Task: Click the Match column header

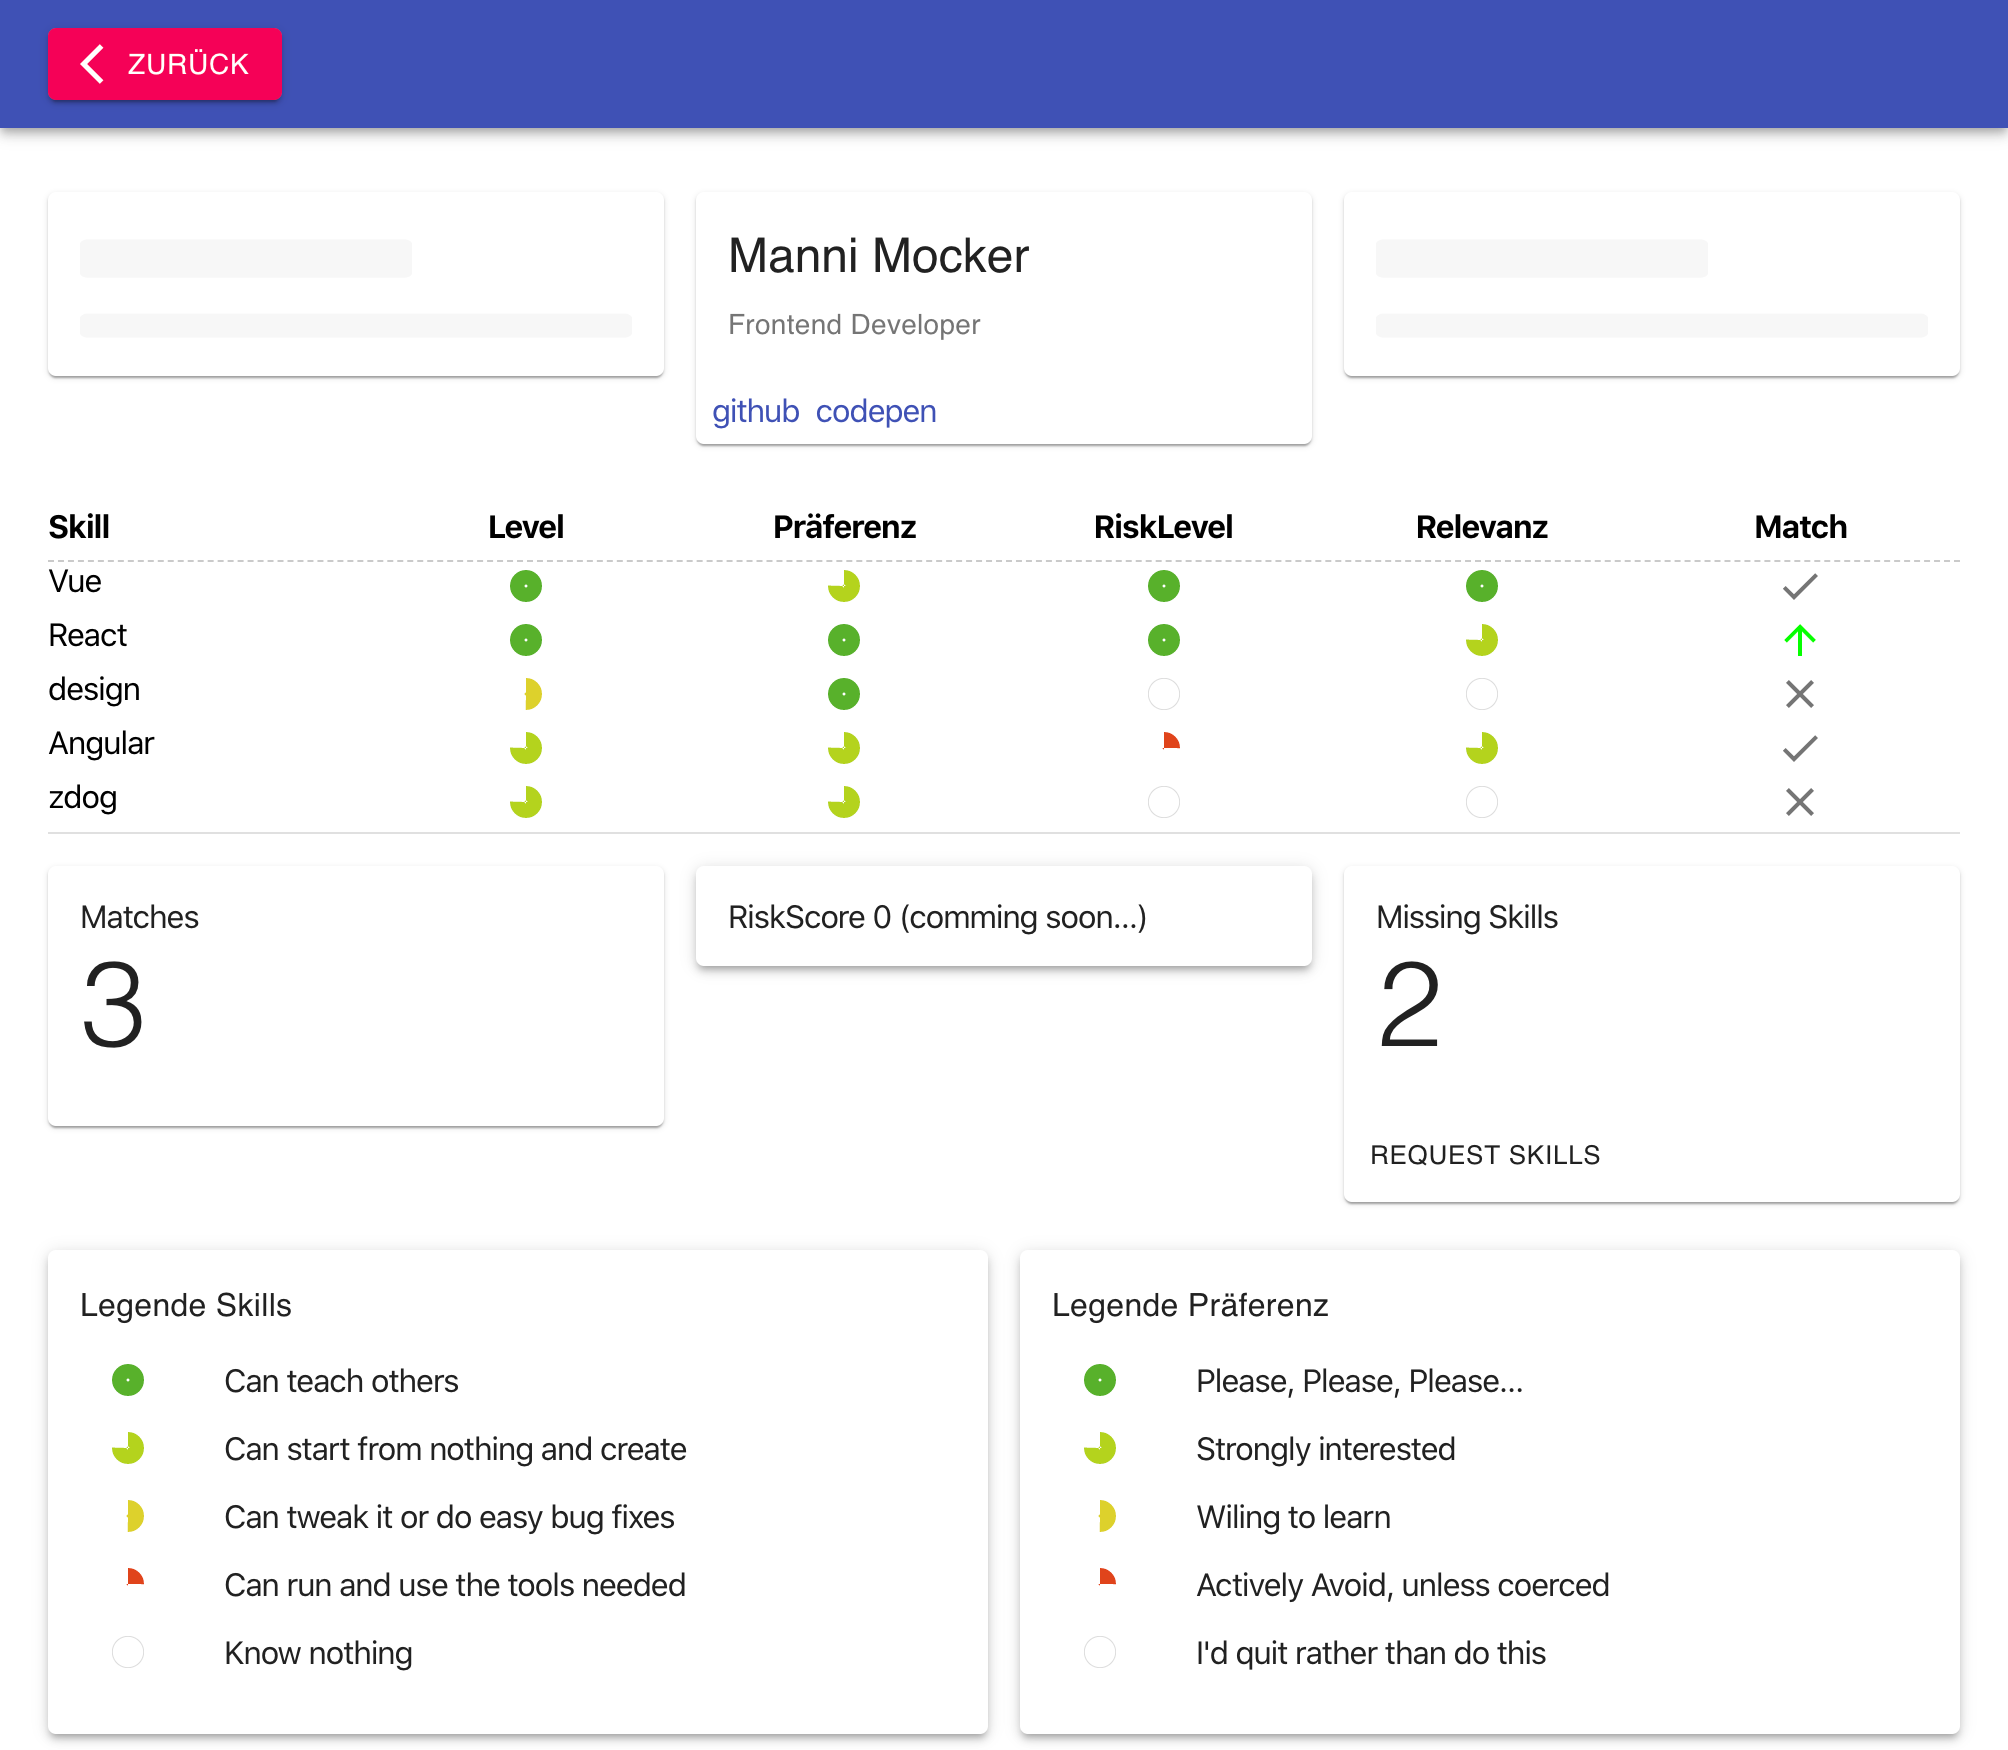Action: pyautogui.click(x=1800, y=527)
